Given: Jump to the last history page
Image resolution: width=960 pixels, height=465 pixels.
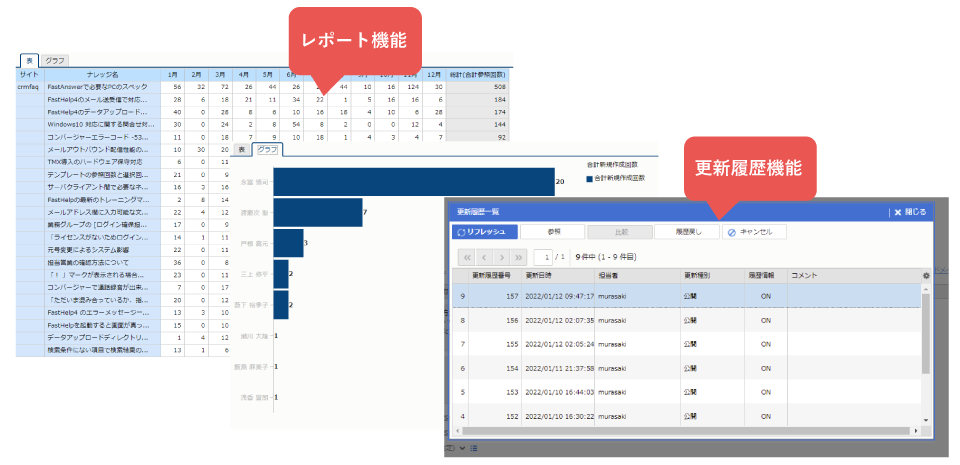Looking at the screenshot, I should 518,257.
